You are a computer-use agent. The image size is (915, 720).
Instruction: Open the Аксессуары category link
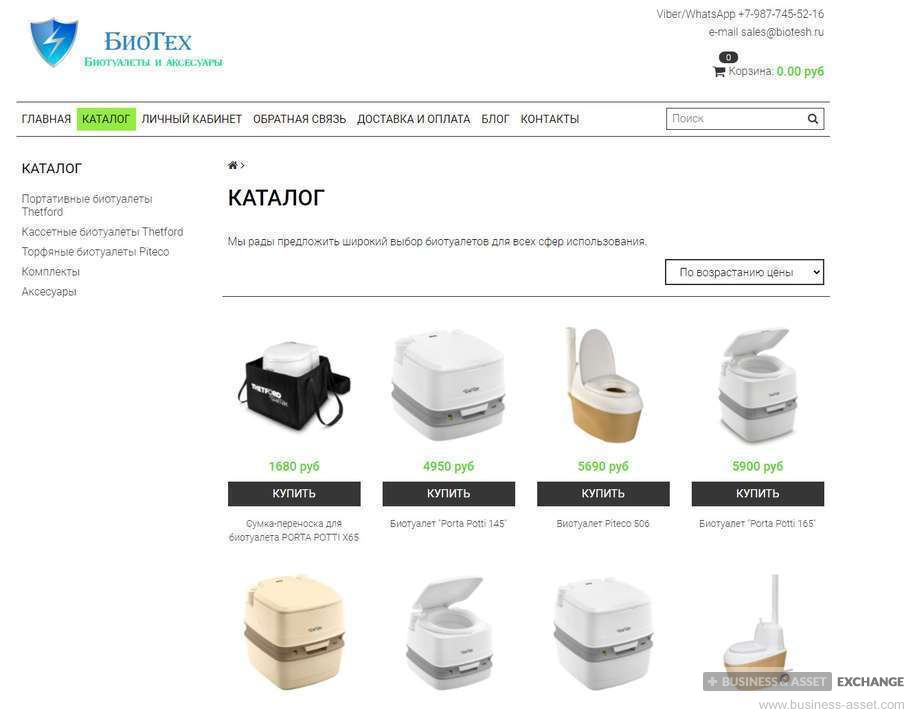click(49, 291)
